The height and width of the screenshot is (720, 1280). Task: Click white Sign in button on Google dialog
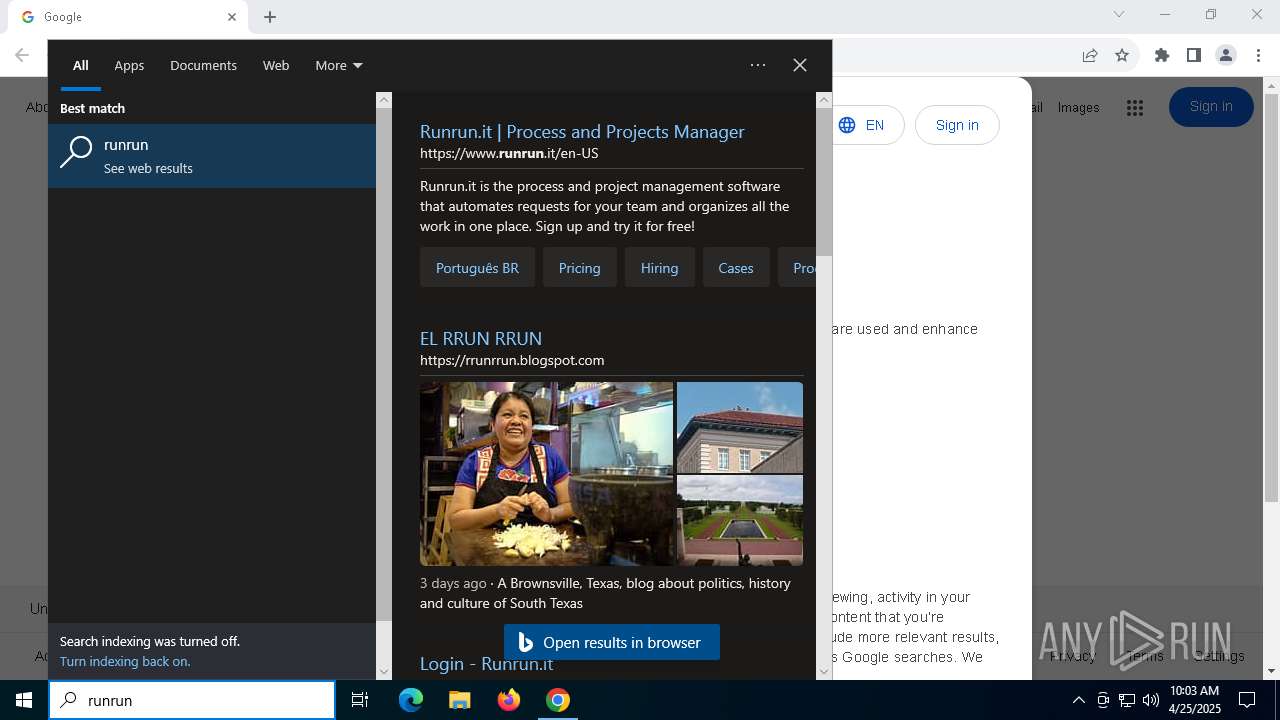pos(957,125)
